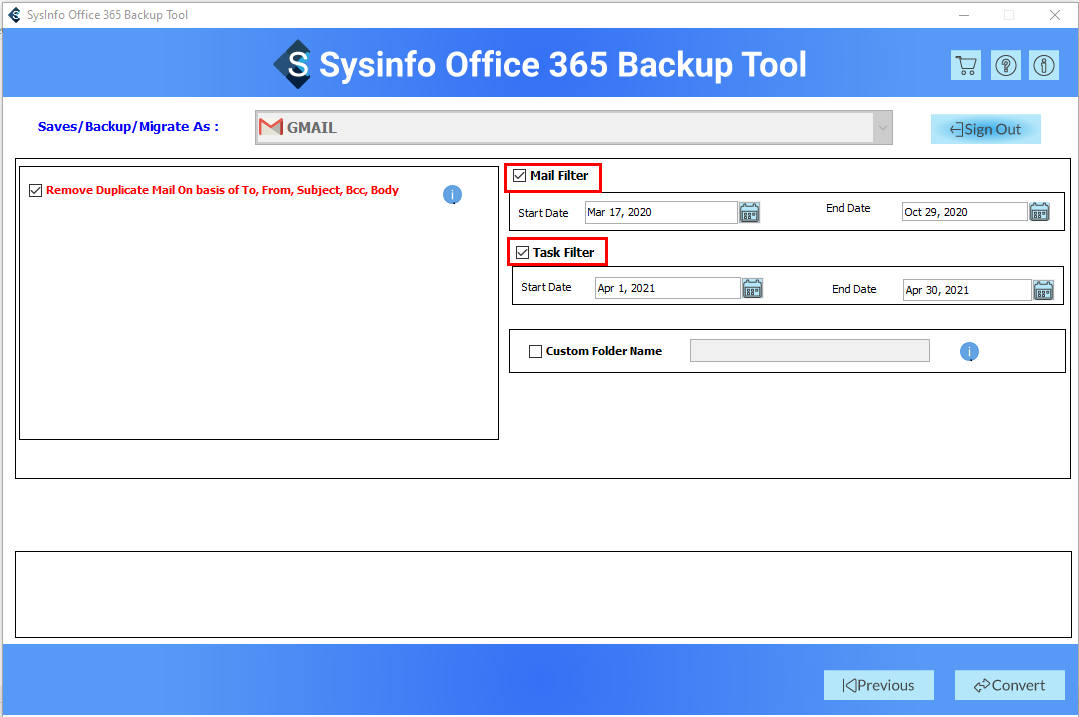Go back with the Previous button
1079x717 pixels.
[x=878, y=685]
